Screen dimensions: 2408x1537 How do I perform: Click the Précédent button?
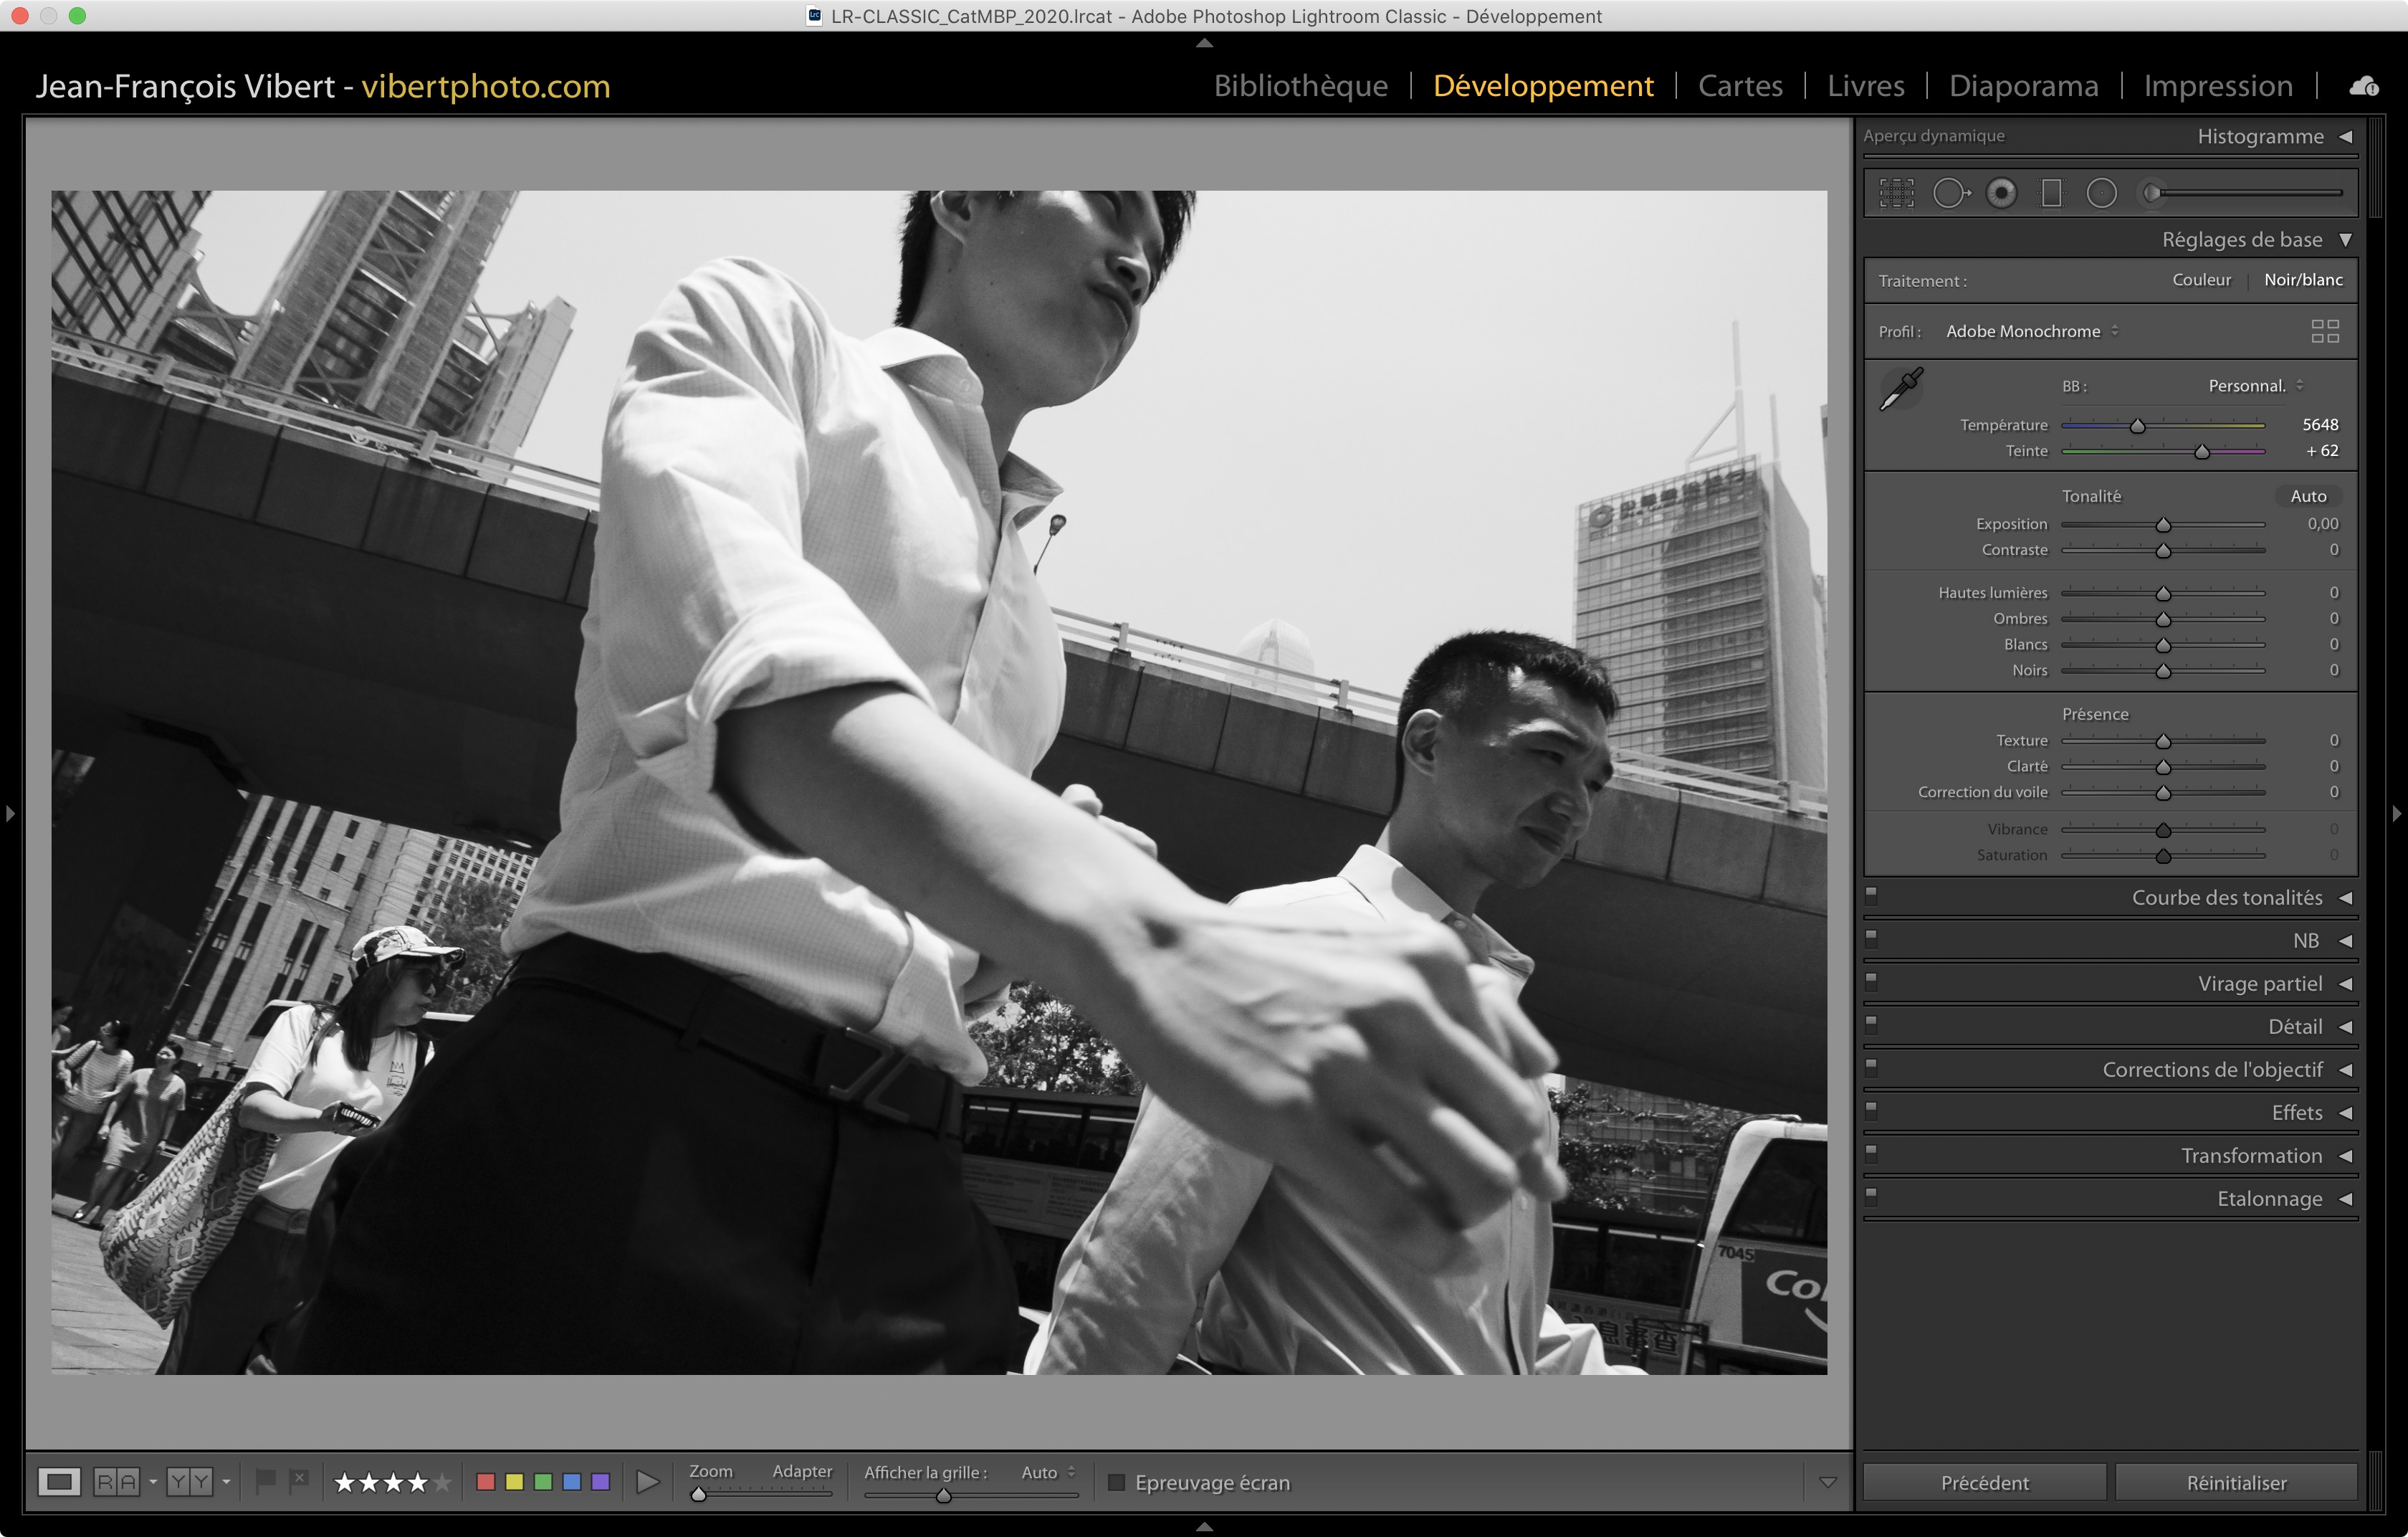pyautogui.click(x=1984, y=1482)
